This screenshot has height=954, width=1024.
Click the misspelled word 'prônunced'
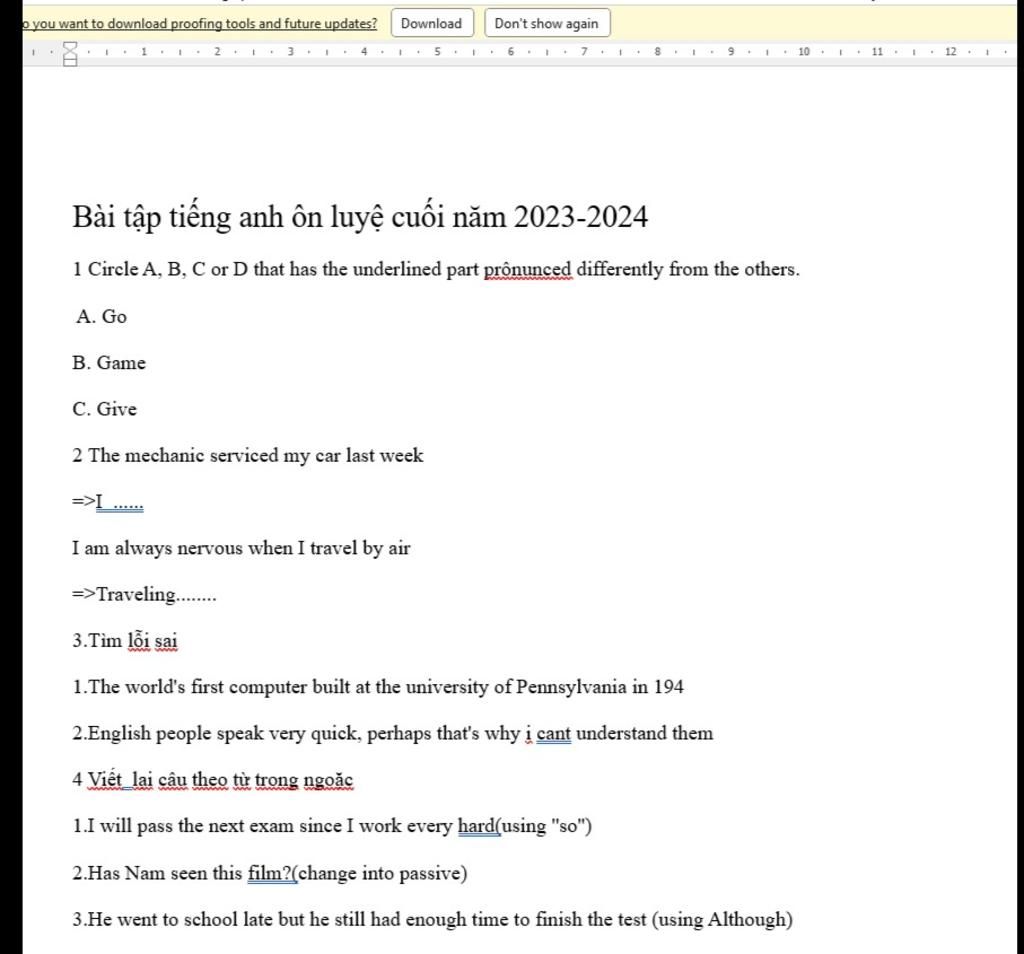tap(528, 270)
